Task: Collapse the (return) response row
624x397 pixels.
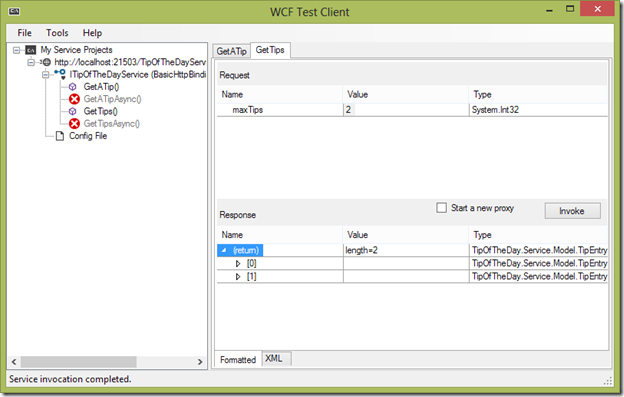Action: tap(224, 250)
